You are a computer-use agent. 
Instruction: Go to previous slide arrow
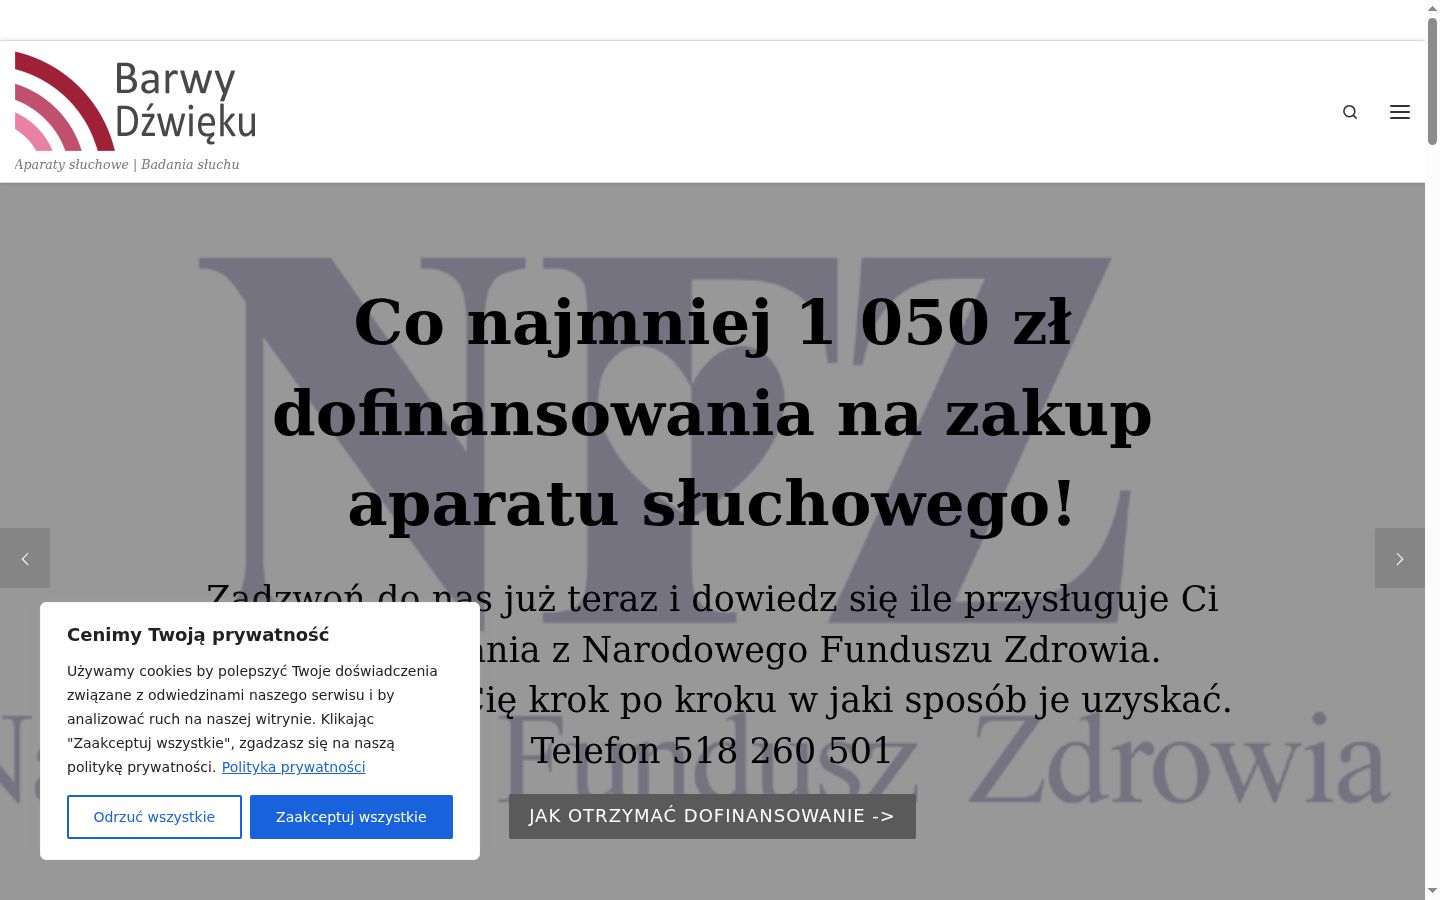[x=25, y=558]
